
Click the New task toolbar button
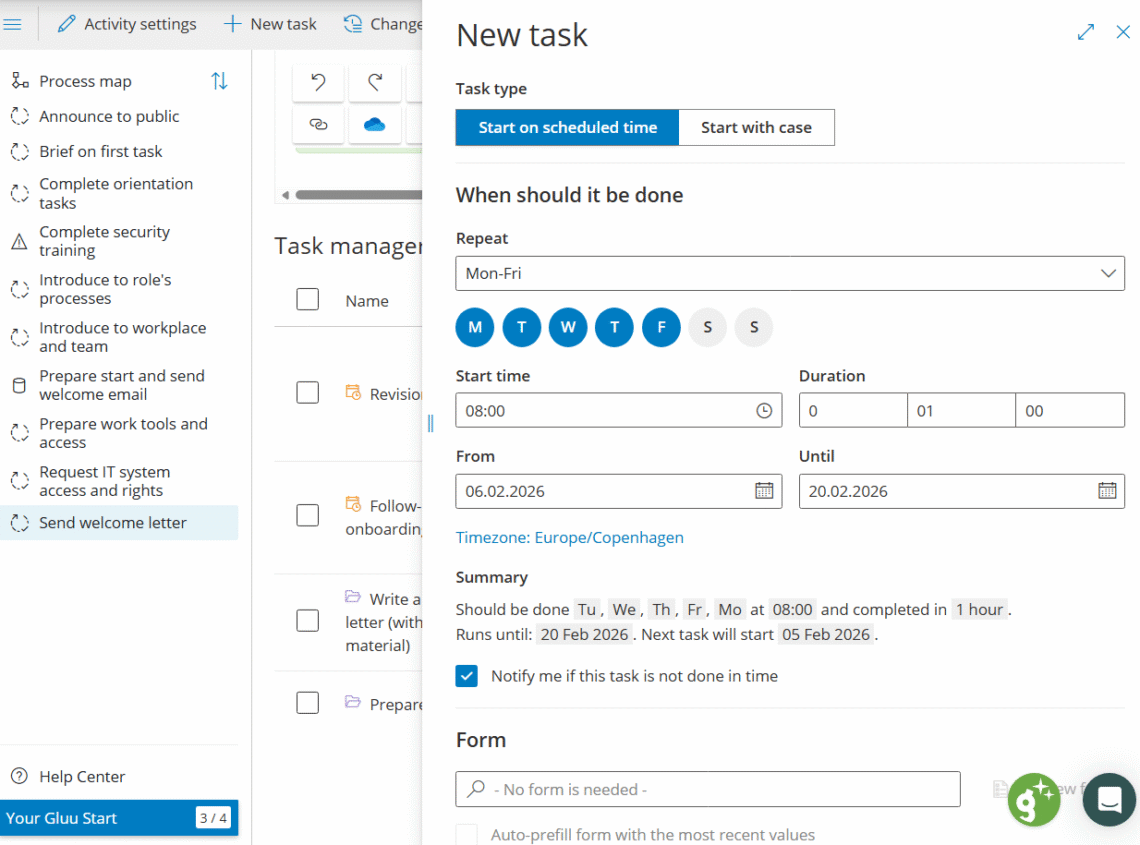270,24
